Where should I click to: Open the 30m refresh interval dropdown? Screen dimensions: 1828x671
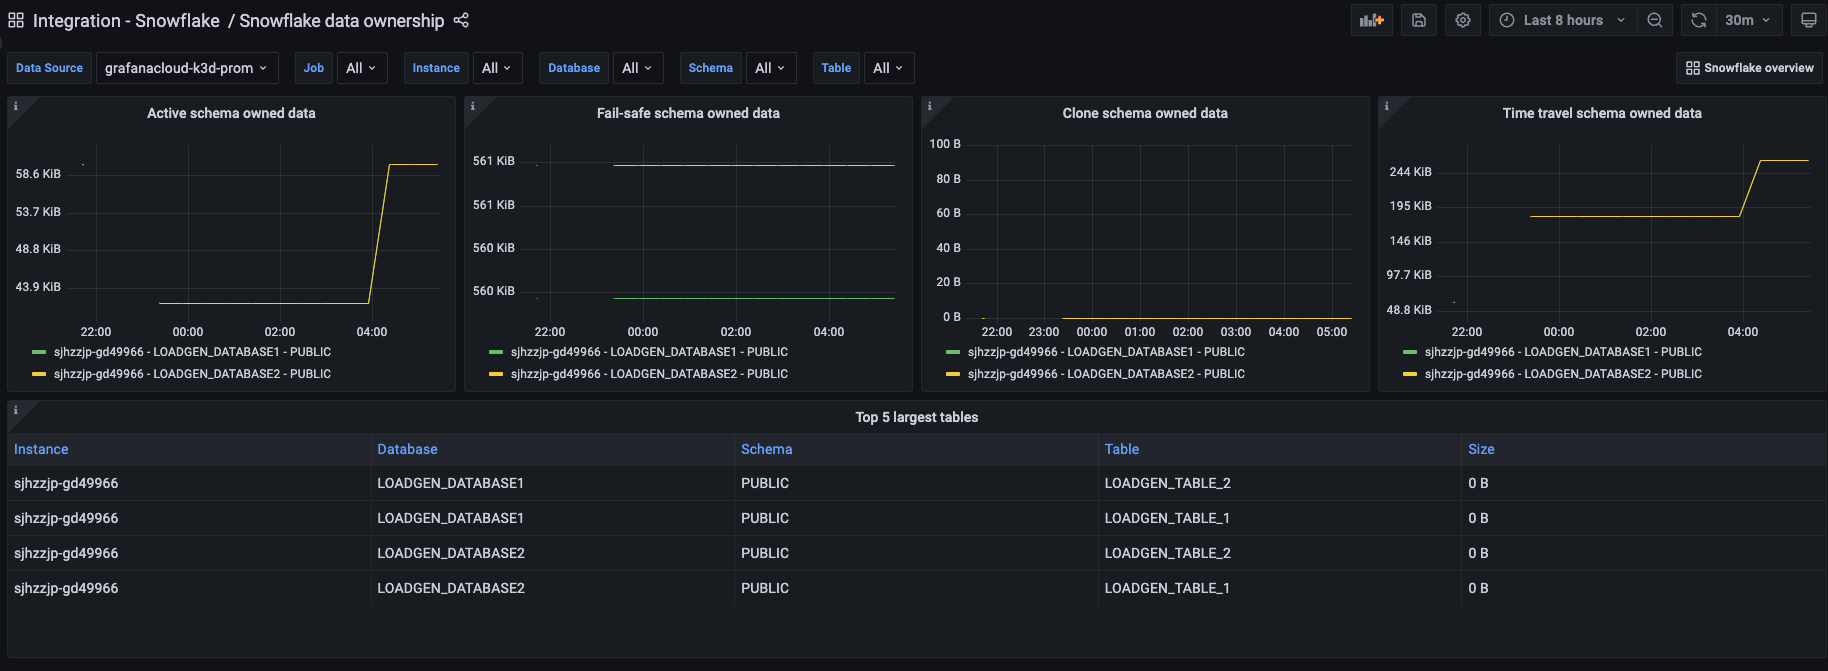[1748, 20]
